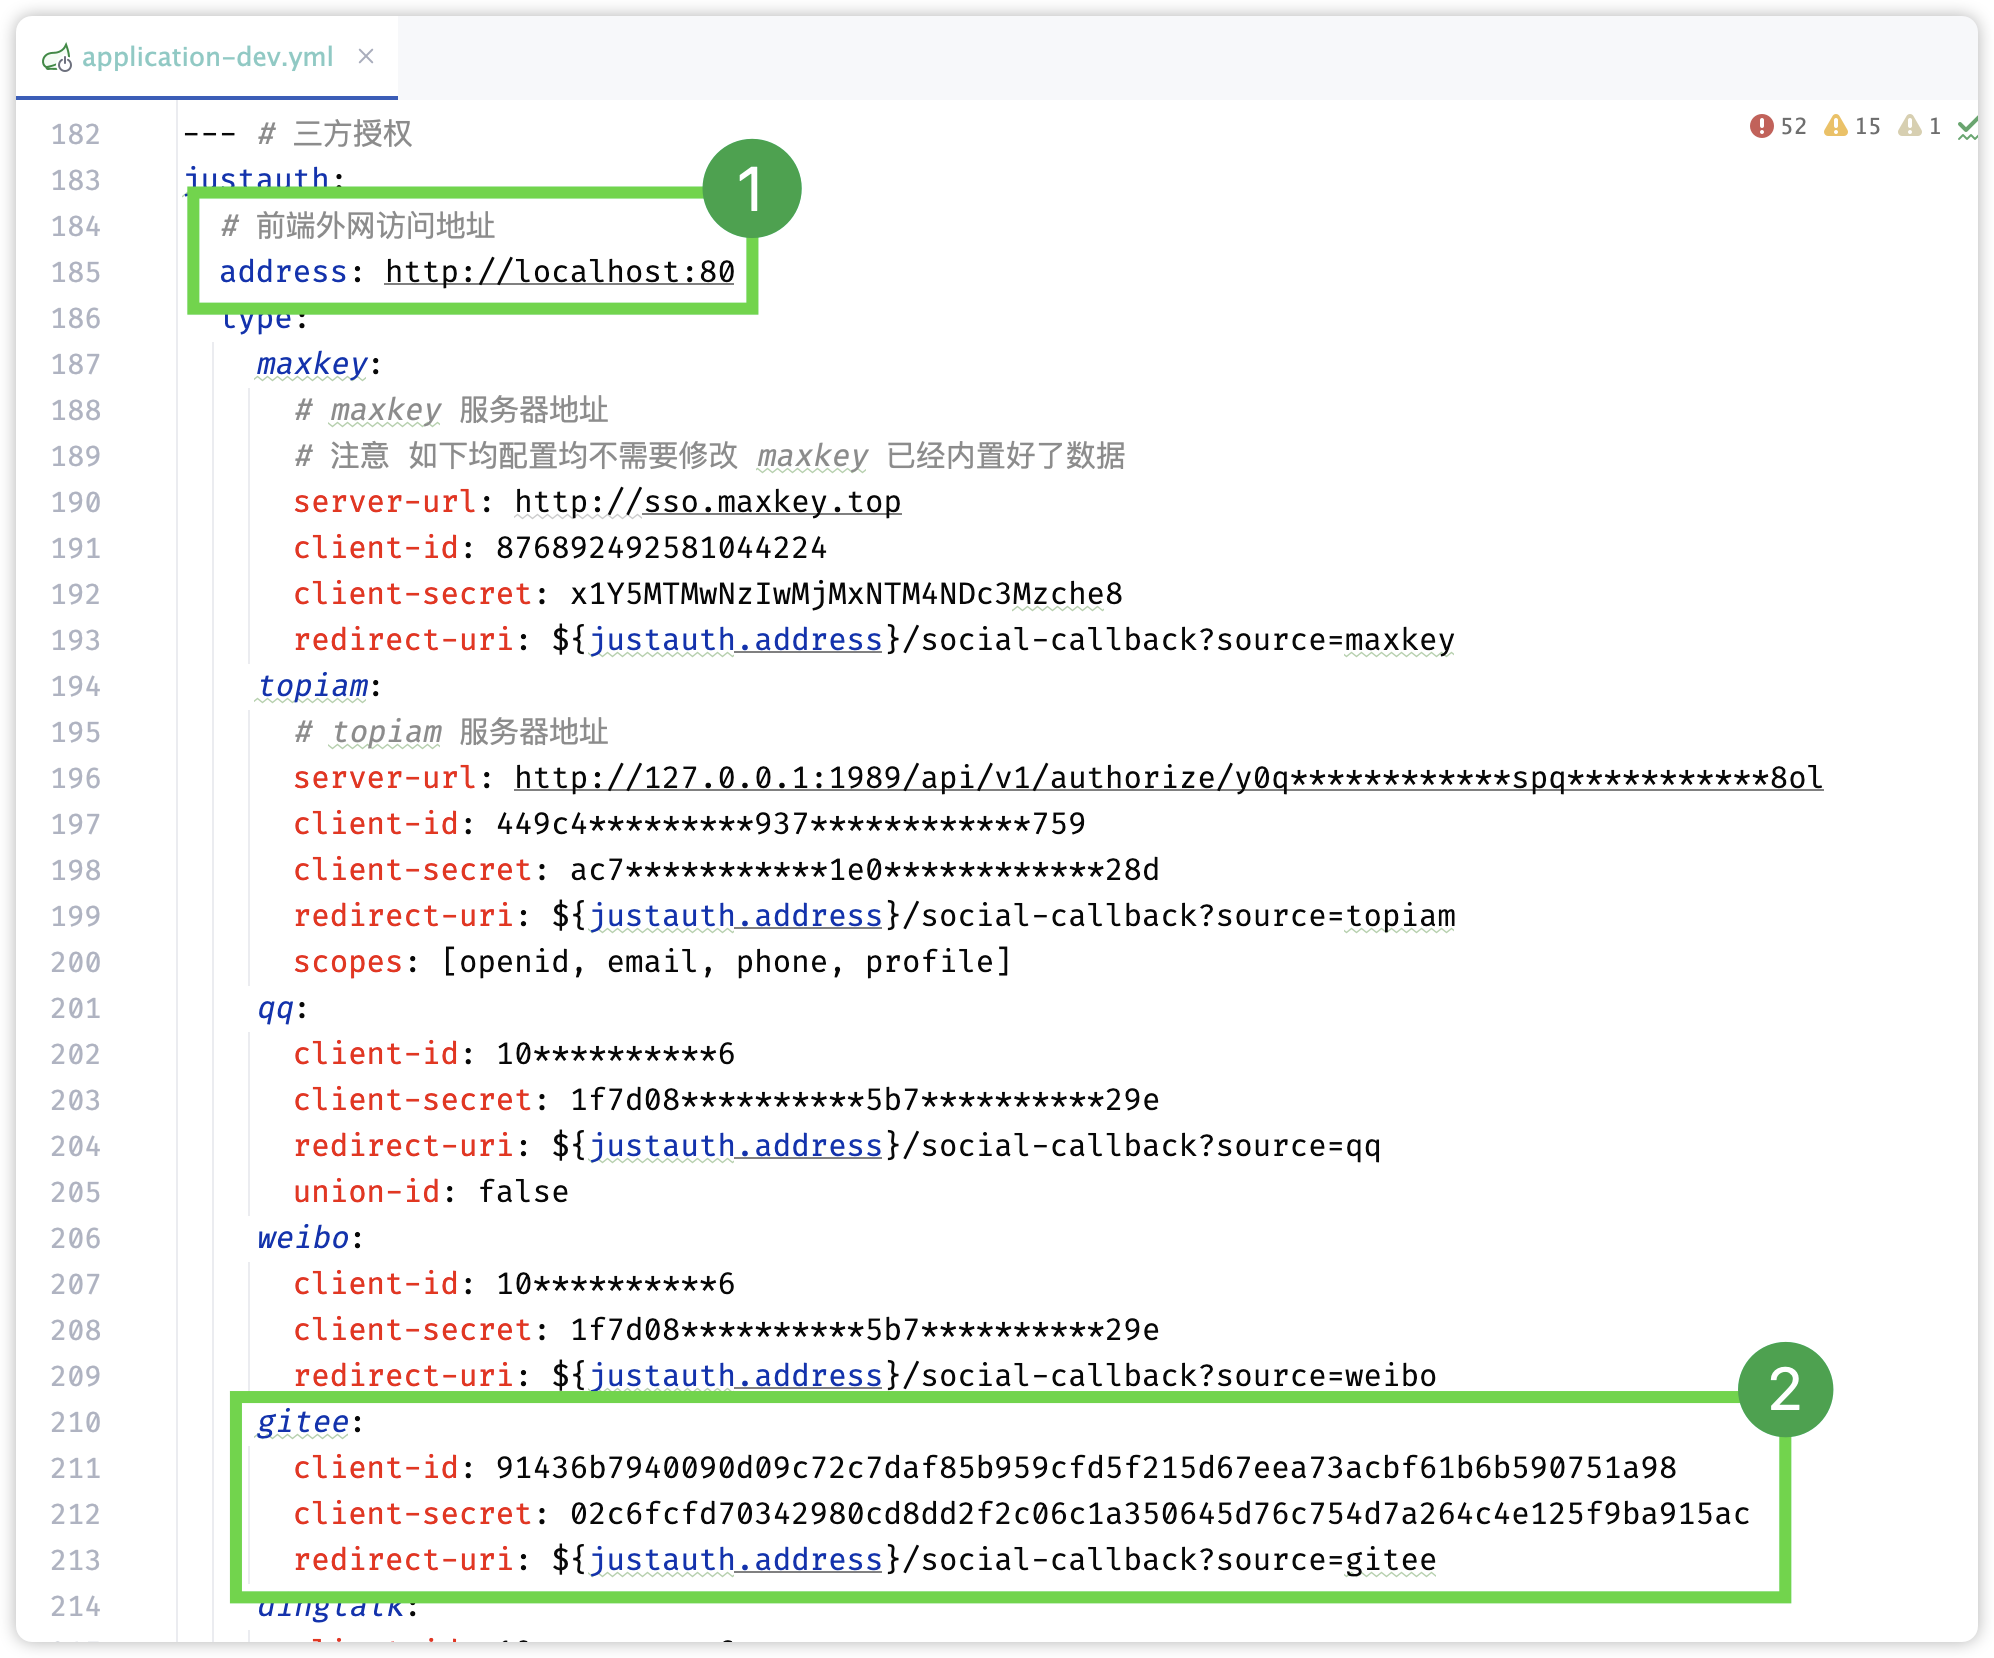Open the red errors indicator showing 52
Image resolution: width=1994 pixels, height=1658 pixels.
1778,126
